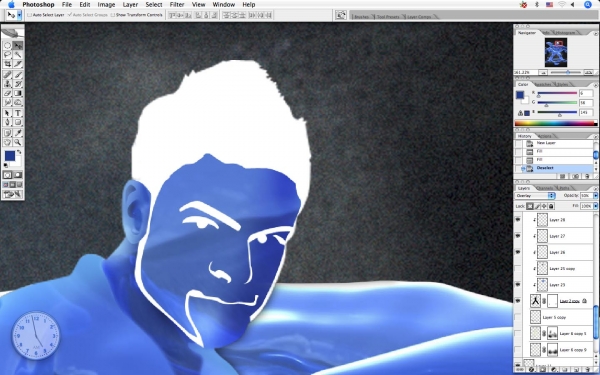Image resolution: width=600 pixels, height=375 pixels.
Task: Open History panel options menu arrow
Action: pos(595,136)
